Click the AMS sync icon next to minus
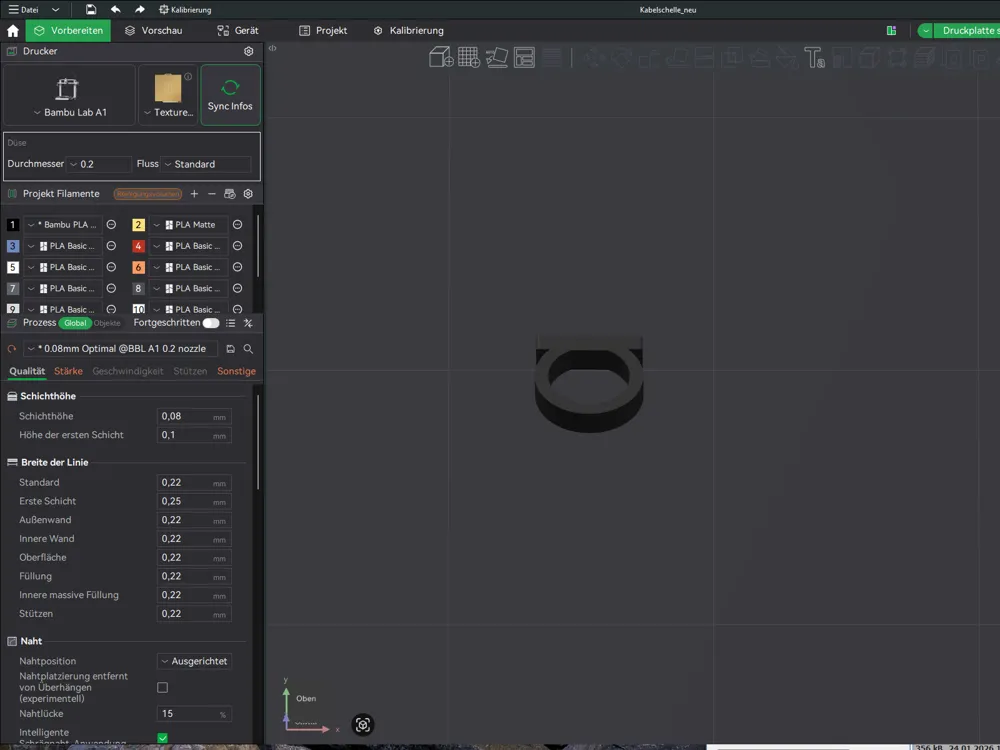The width and height of the screenshot is (1000, 750). (x=230, y=194)
